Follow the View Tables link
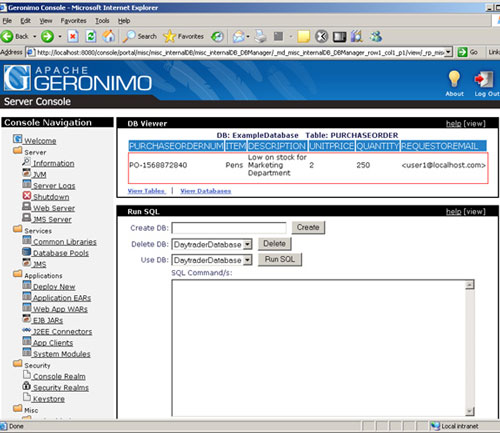This screenshot has width=500, height=433. coord(146,191)
